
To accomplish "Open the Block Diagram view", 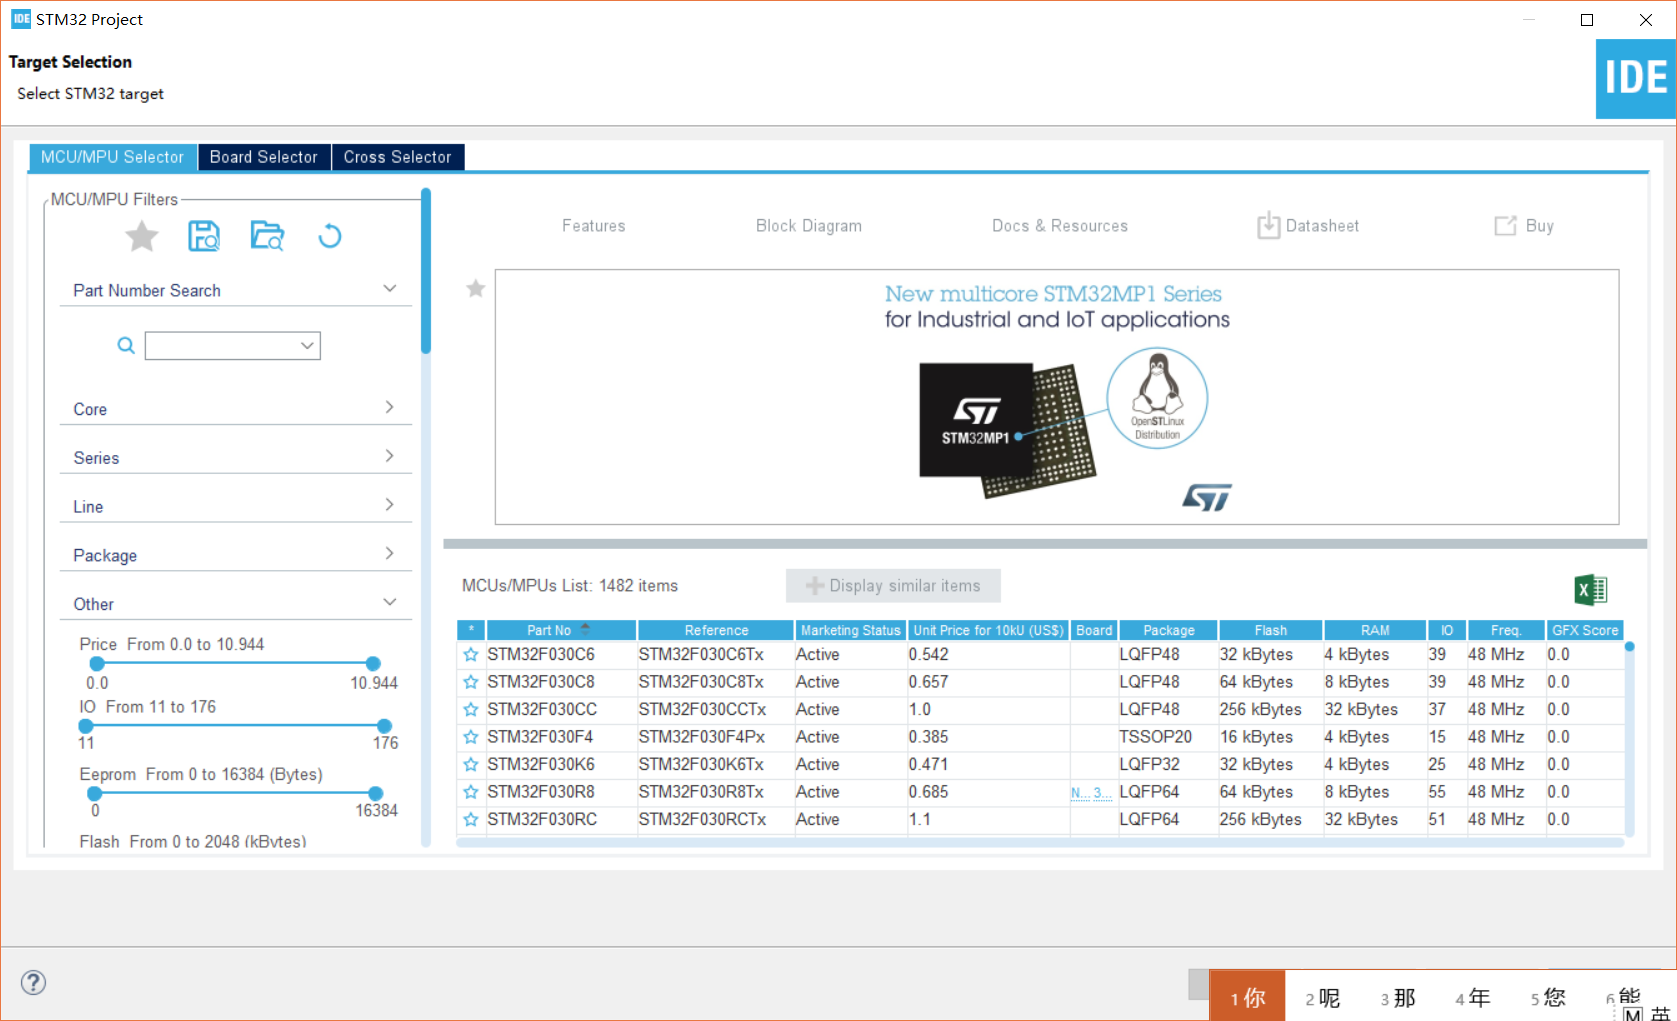I will point(809,226).
